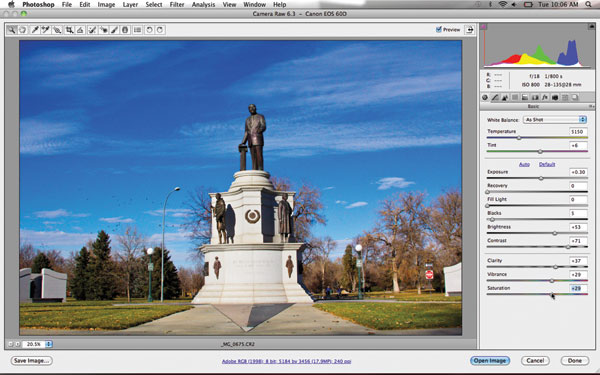
Task: Open the Analysis menu
Action: tap(203, 5)
